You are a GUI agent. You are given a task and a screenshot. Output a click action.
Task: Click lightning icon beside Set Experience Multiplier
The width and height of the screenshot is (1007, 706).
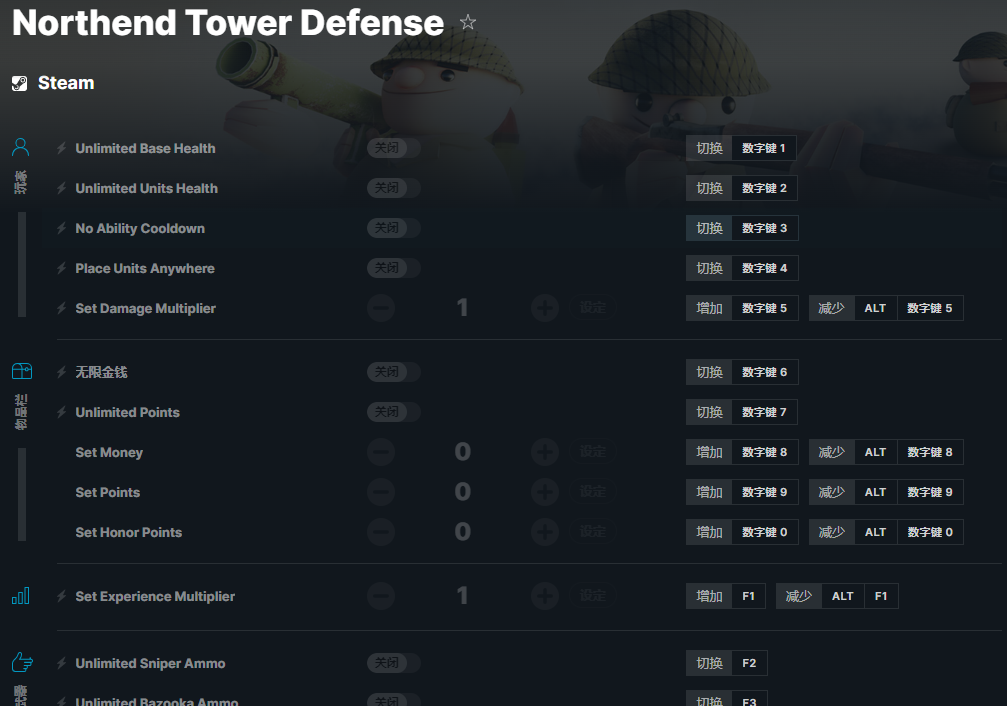tap(62, 596)
